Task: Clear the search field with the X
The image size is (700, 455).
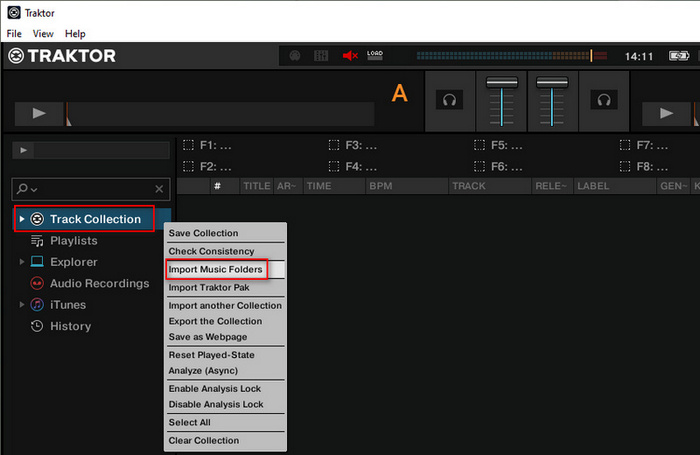Action: (159, 189)
